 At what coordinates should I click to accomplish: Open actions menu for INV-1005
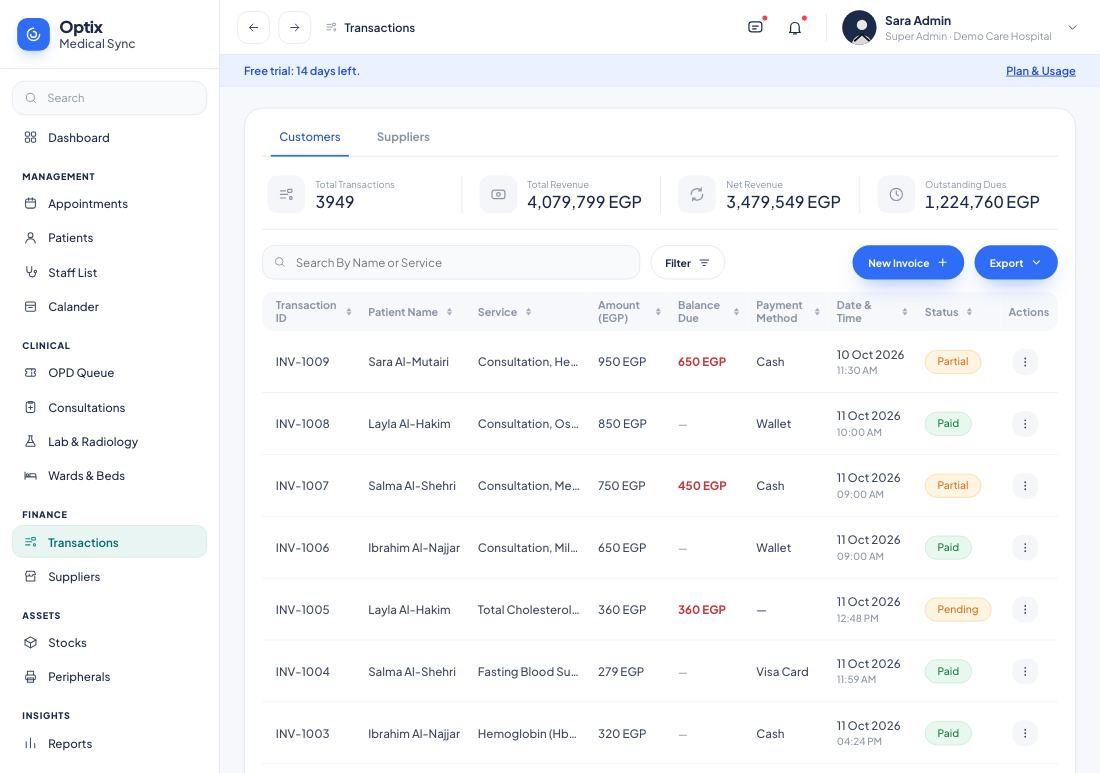coord(1025,610)
